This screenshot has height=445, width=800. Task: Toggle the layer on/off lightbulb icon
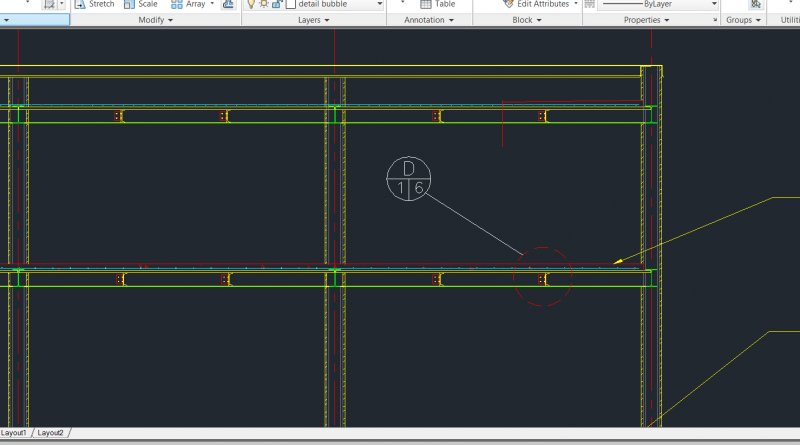click(251, 4)
